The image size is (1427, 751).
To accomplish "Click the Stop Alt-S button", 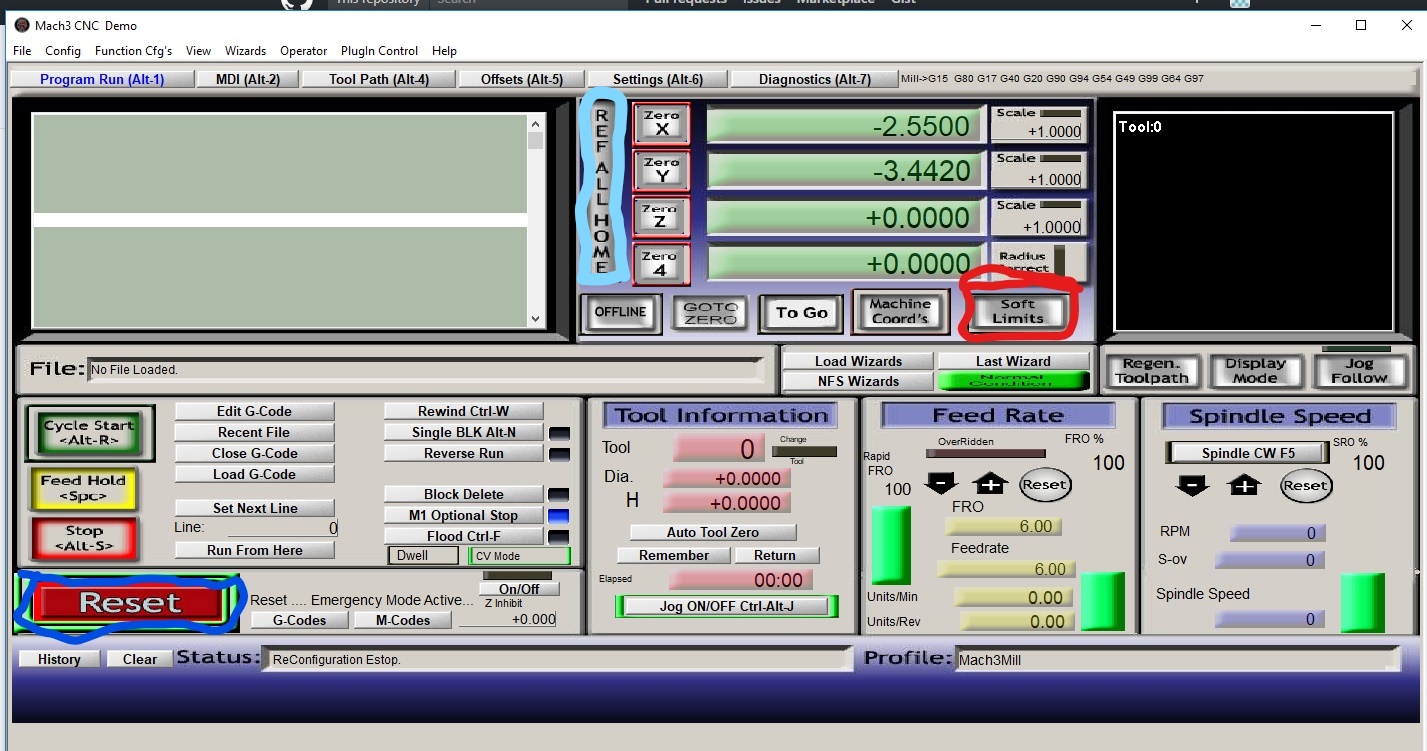I will [x=84, y=538].
